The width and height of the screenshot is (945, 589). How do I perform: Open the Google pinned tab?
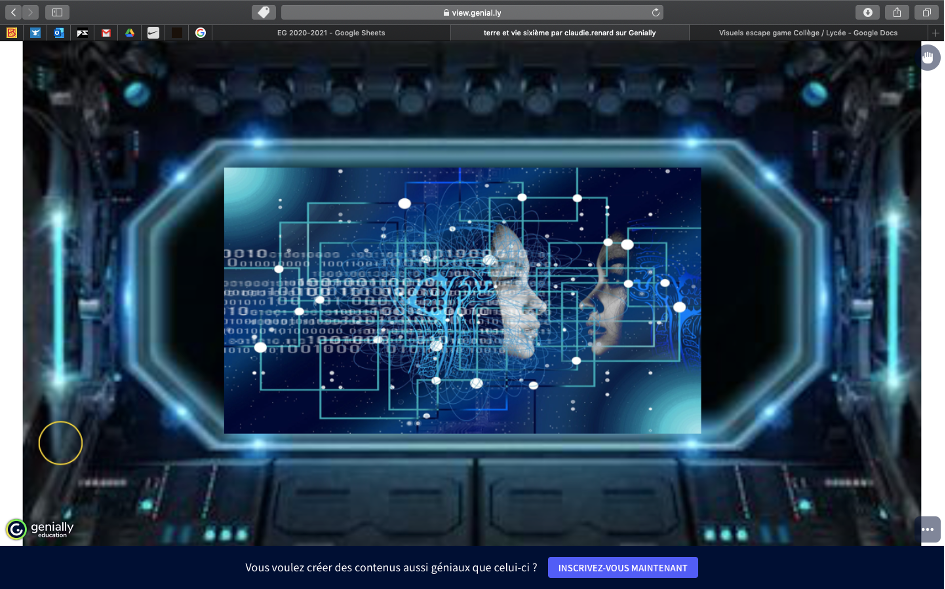201,33
